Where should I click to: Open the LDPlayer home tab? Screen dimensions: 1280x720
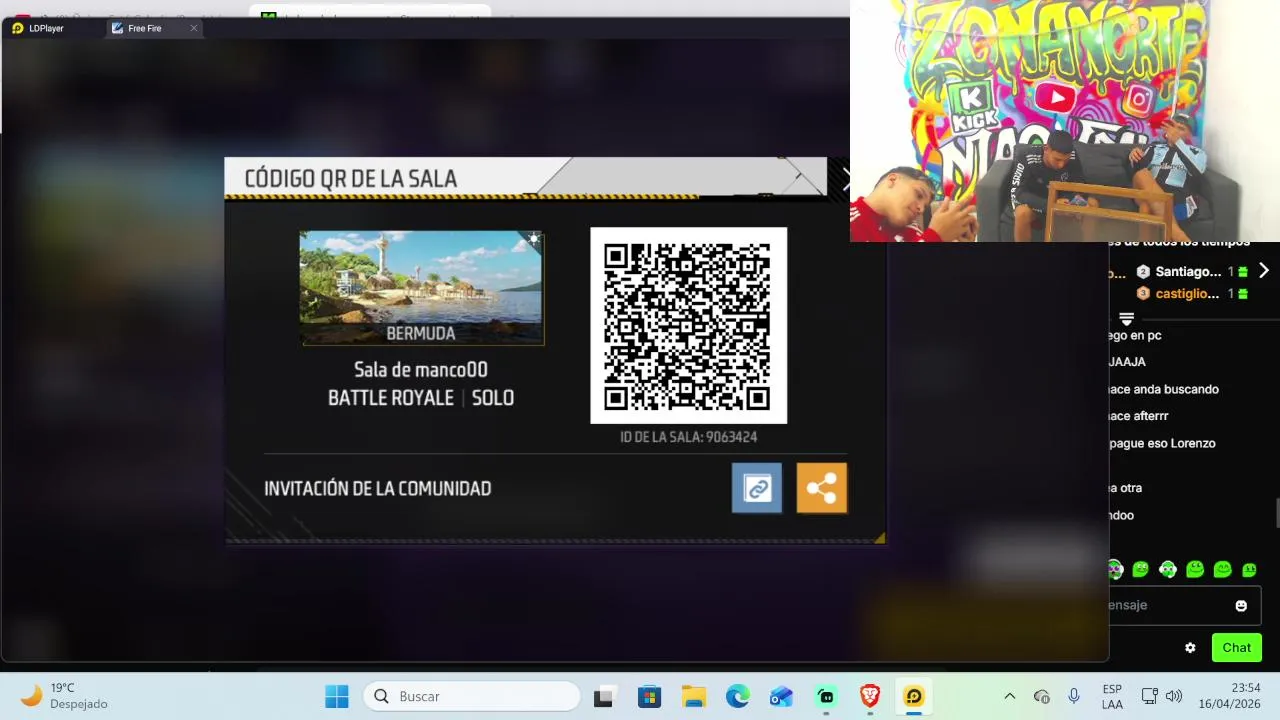pos(46,28)
